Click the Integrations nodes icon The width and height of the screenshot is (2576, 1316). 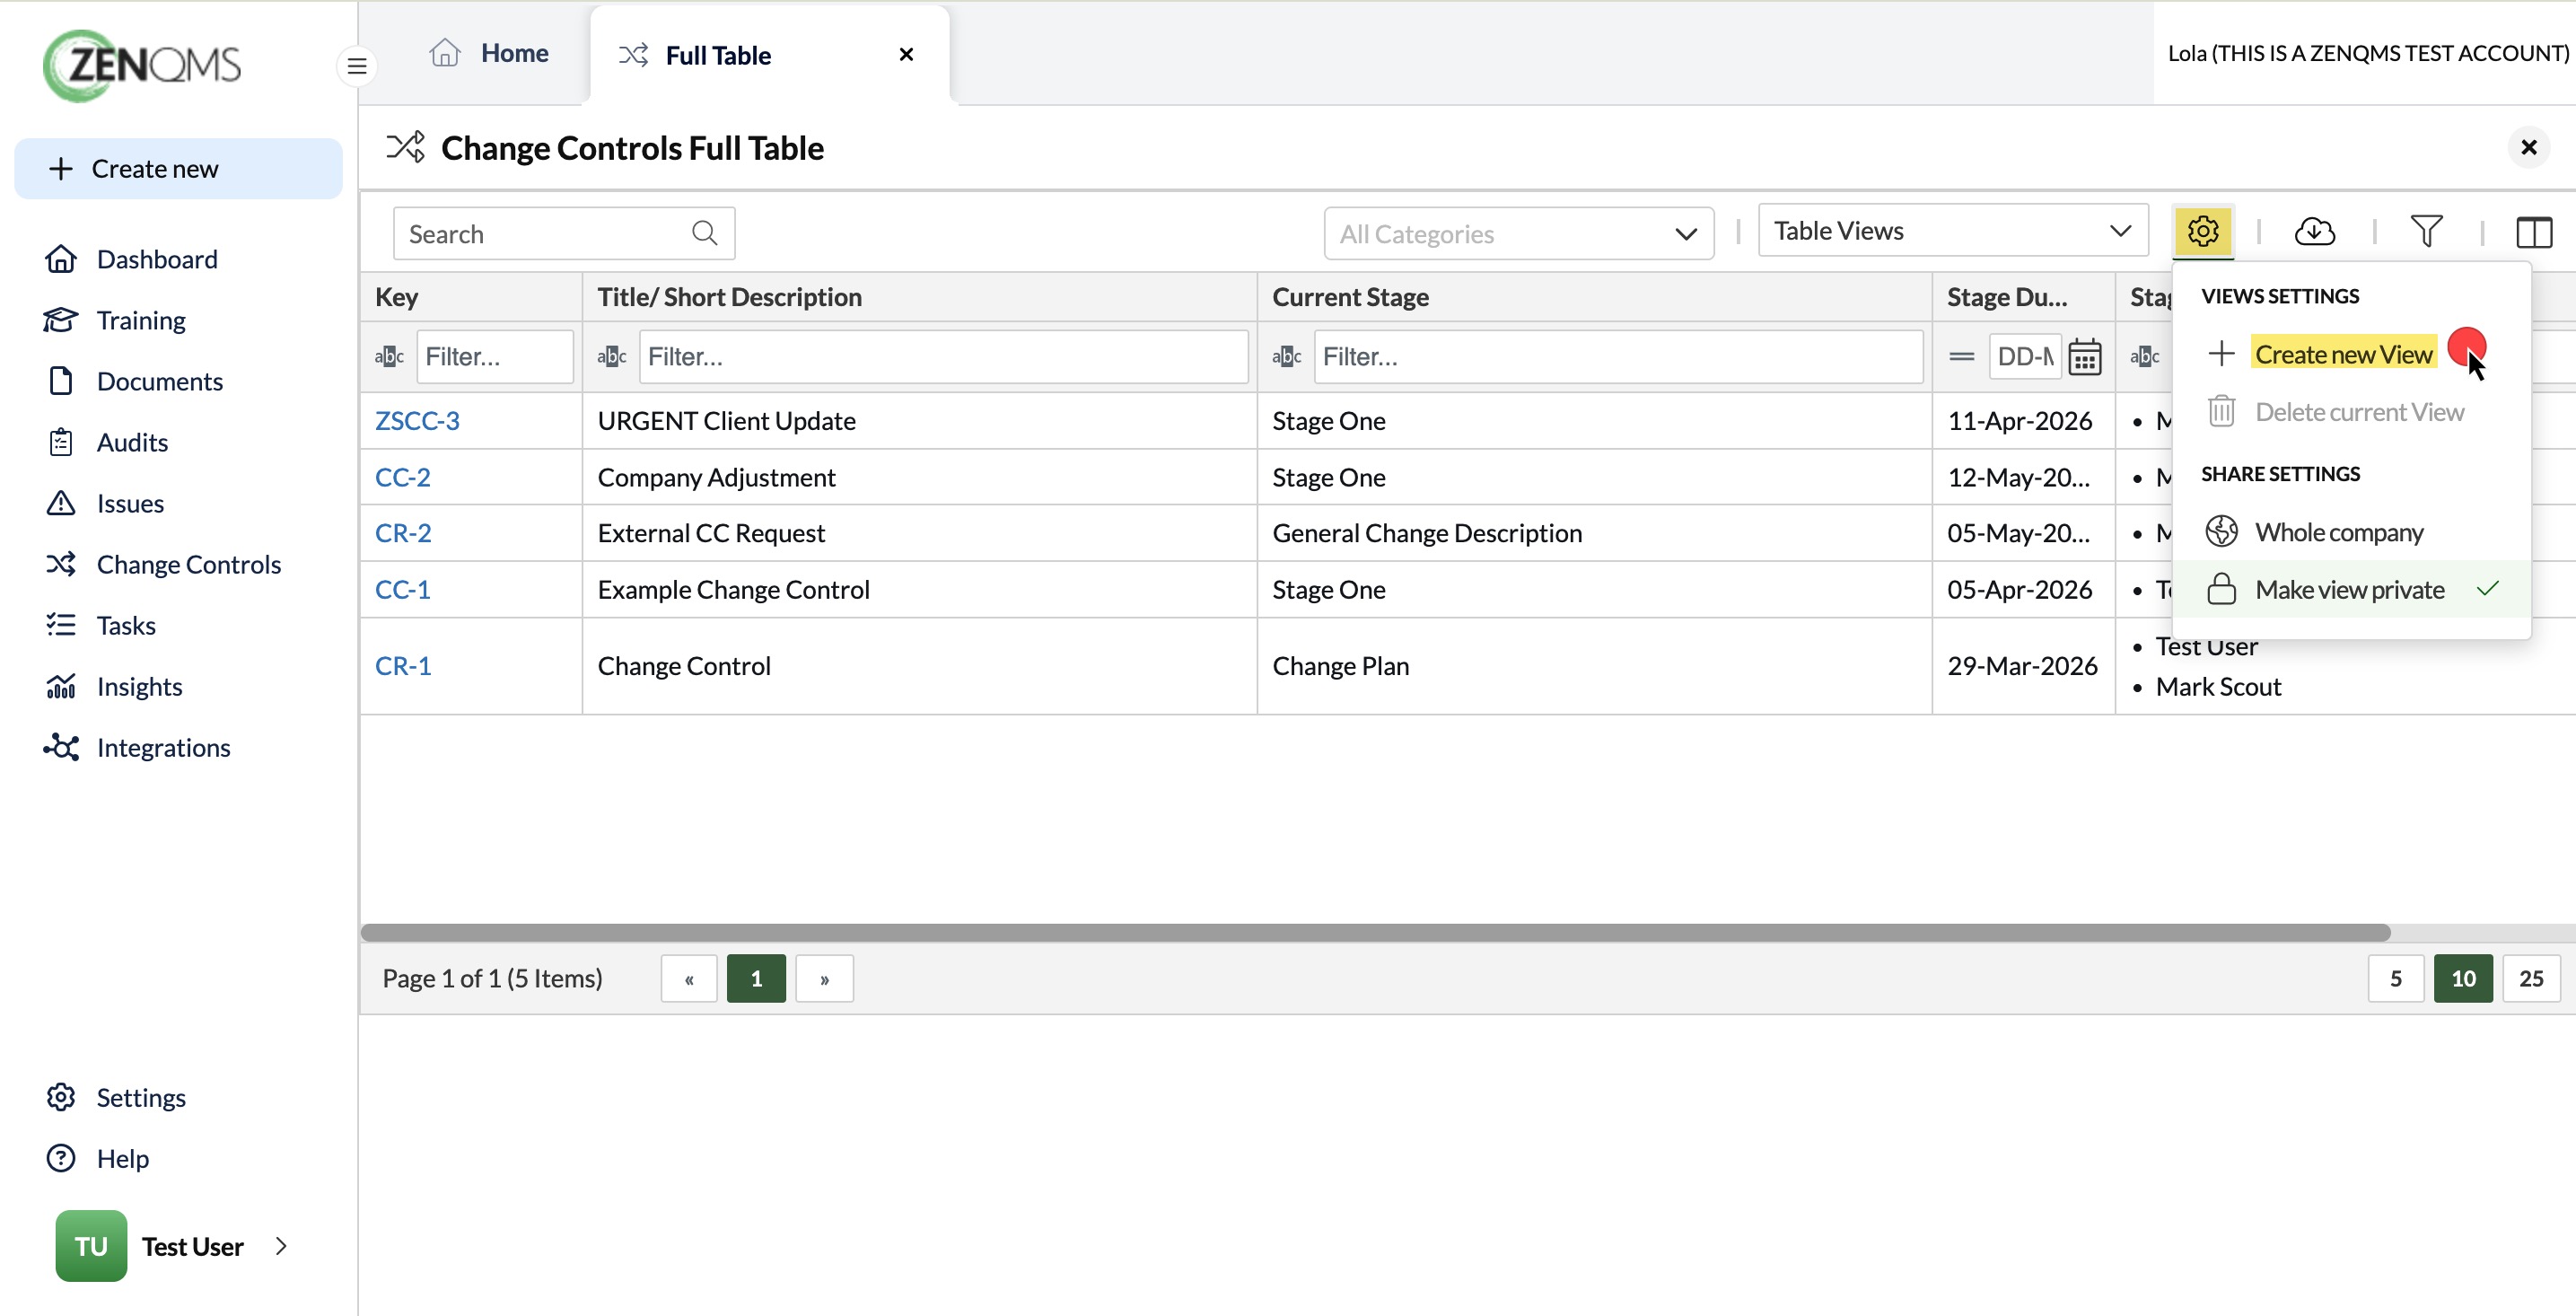[x=61, y=747]
